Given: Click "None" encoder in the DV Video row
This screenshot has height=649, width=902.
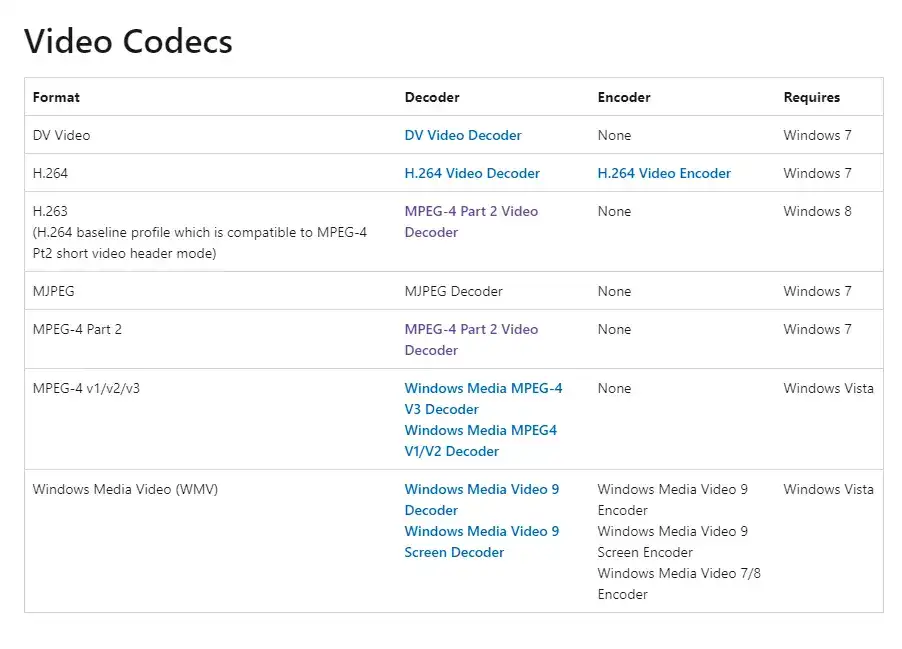Looking at the screenshot, I should 614,135.
